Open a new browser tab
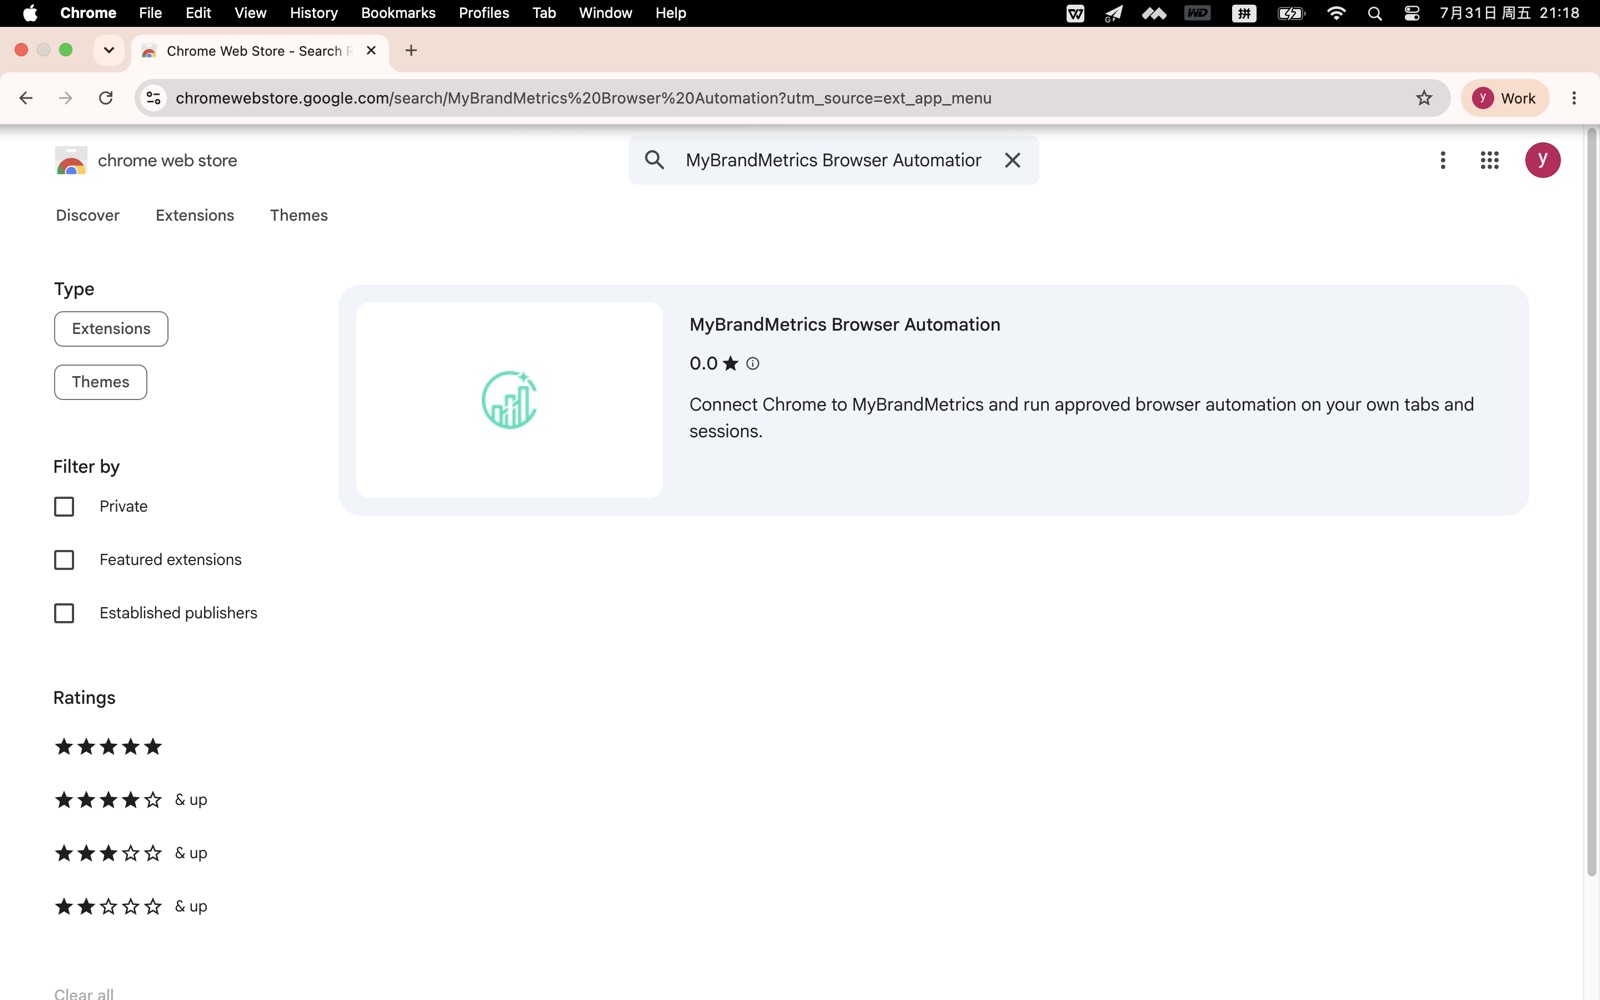 tap(411, 50)
